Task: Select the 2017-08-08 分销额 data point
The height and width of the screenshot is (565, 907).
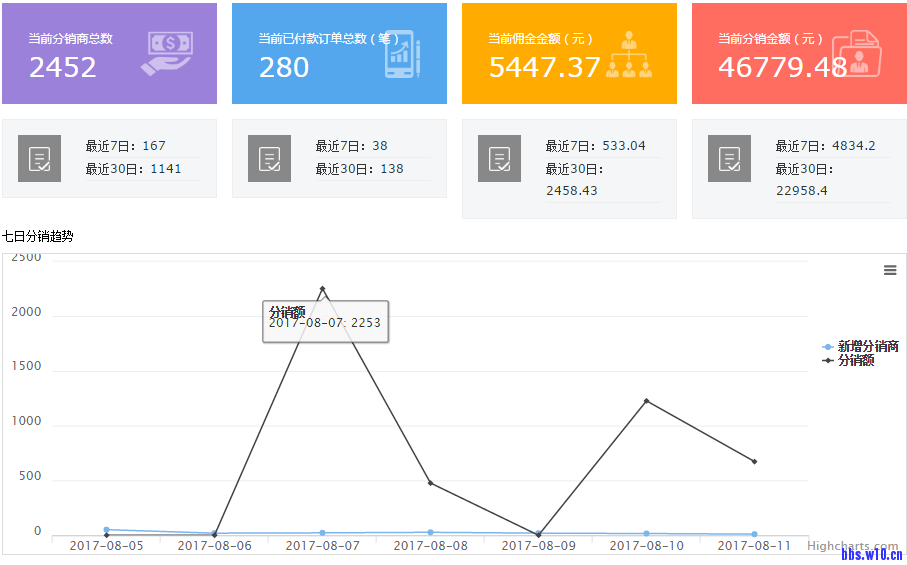Action: click(430, 483)
